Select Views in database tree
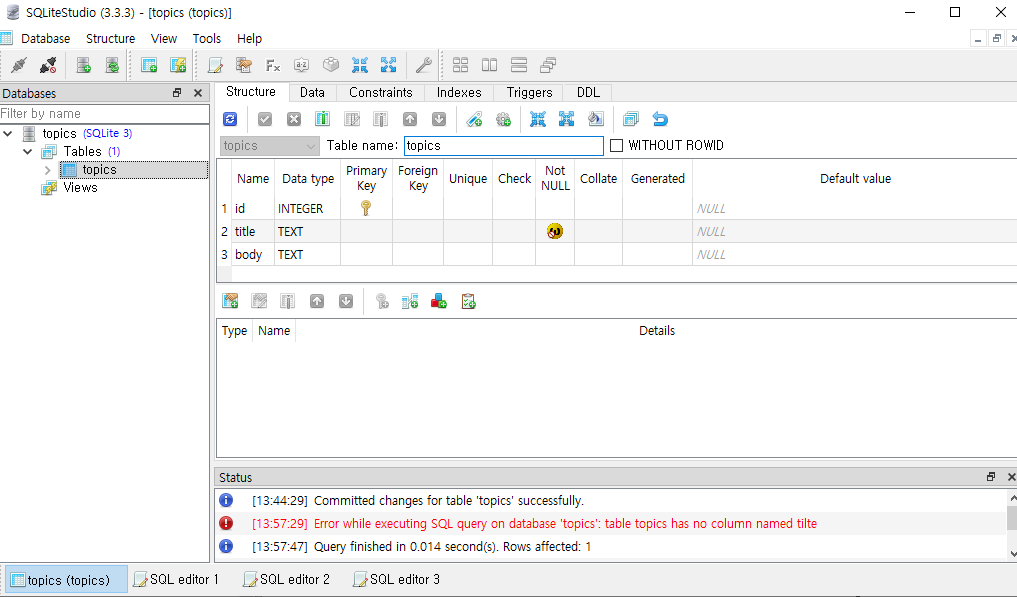 tap(80, 188)
